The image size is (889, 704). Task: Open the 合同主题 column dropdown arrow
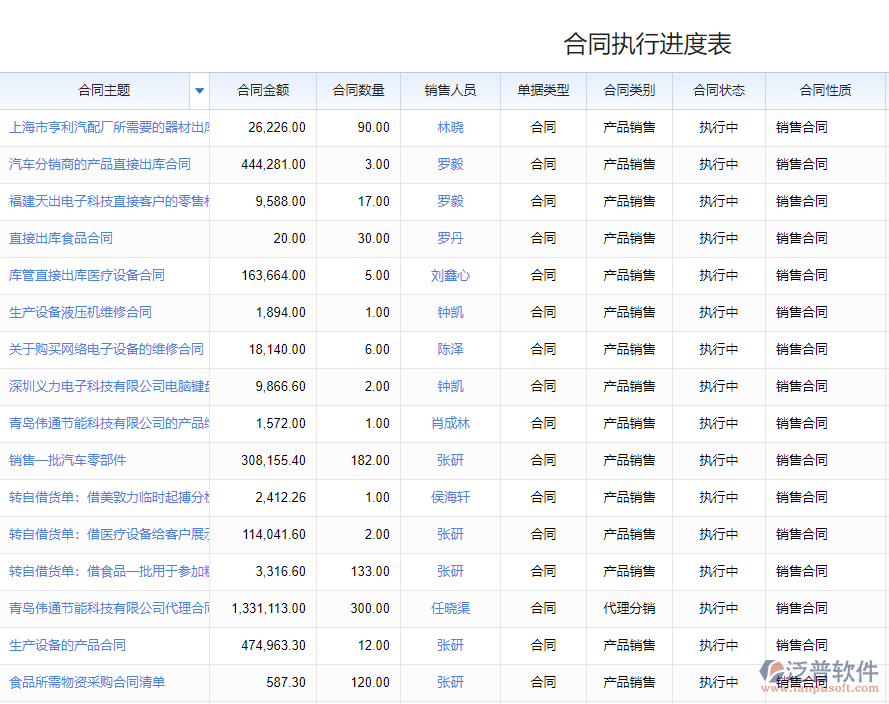coord(199,91)
